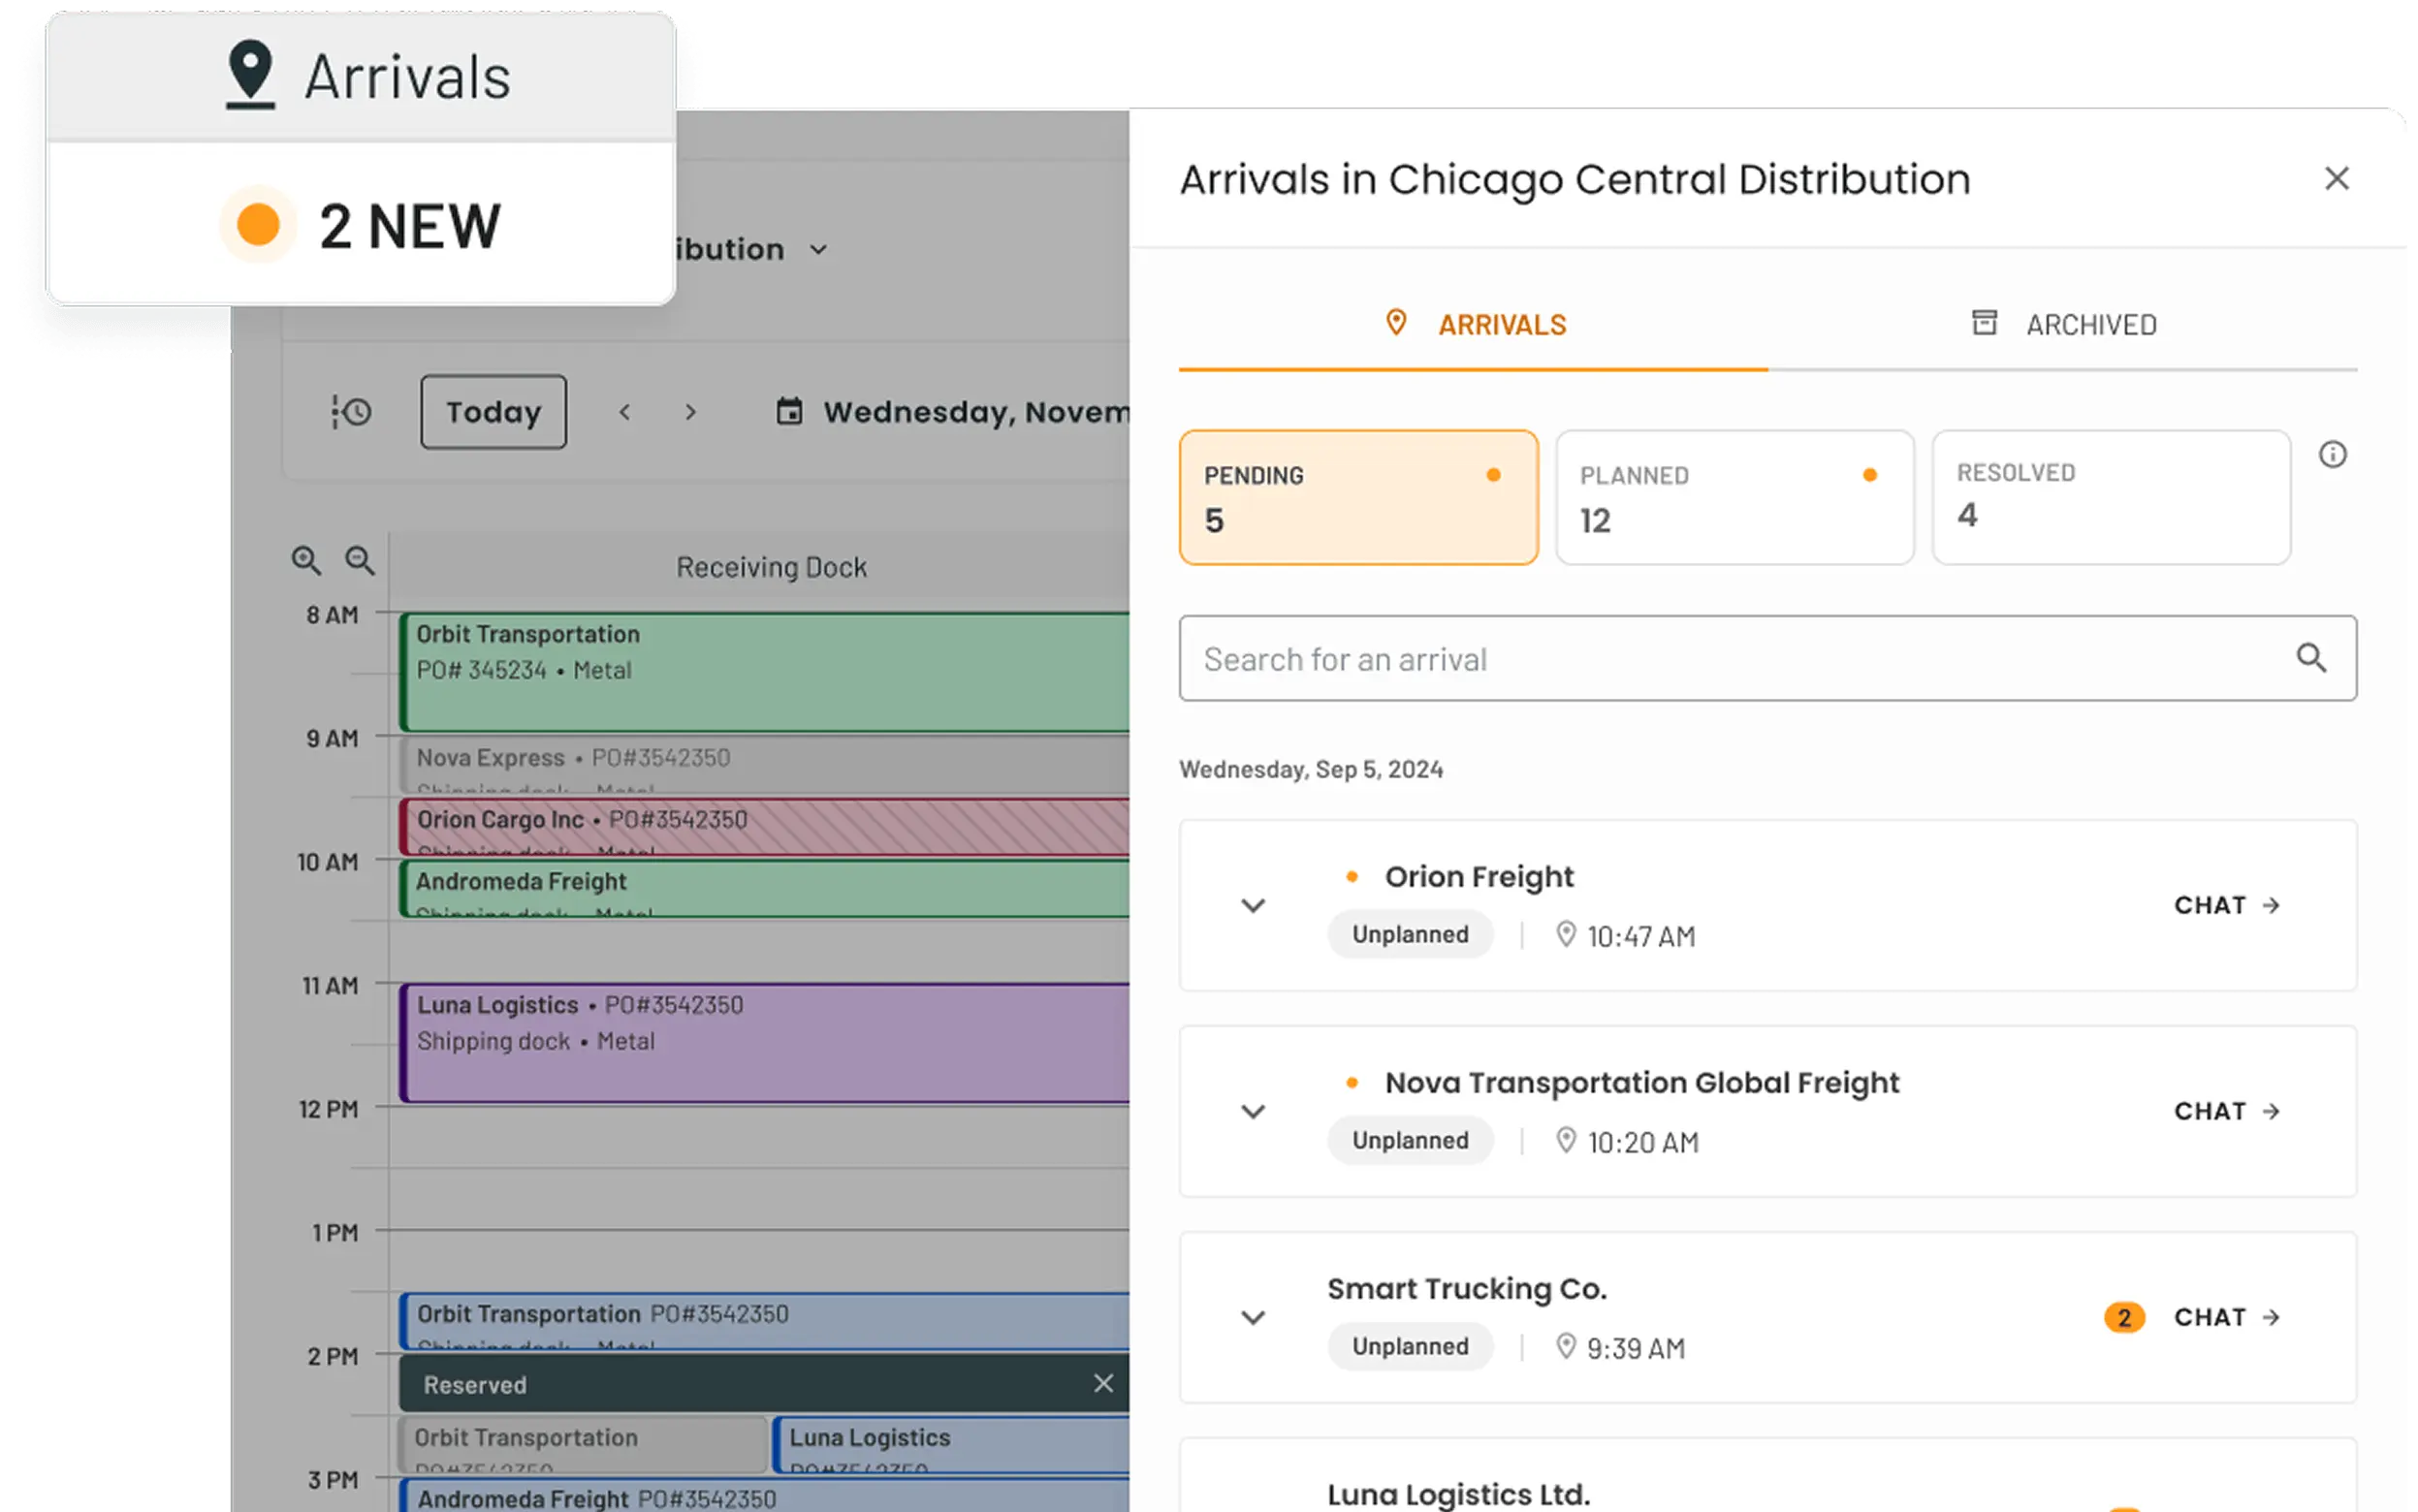Viewport: 2418px width, 1512px height.
Task: Click the search magnifier in the arrival search bar
Action: (x=2311, y=658)
